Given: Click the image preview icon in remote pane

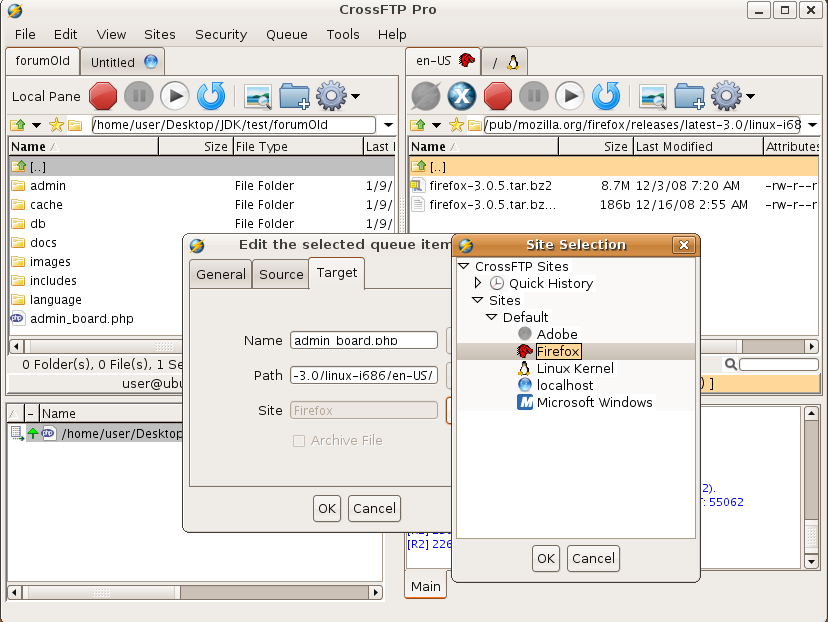Looking at the screenshot, I should point(653,97).
